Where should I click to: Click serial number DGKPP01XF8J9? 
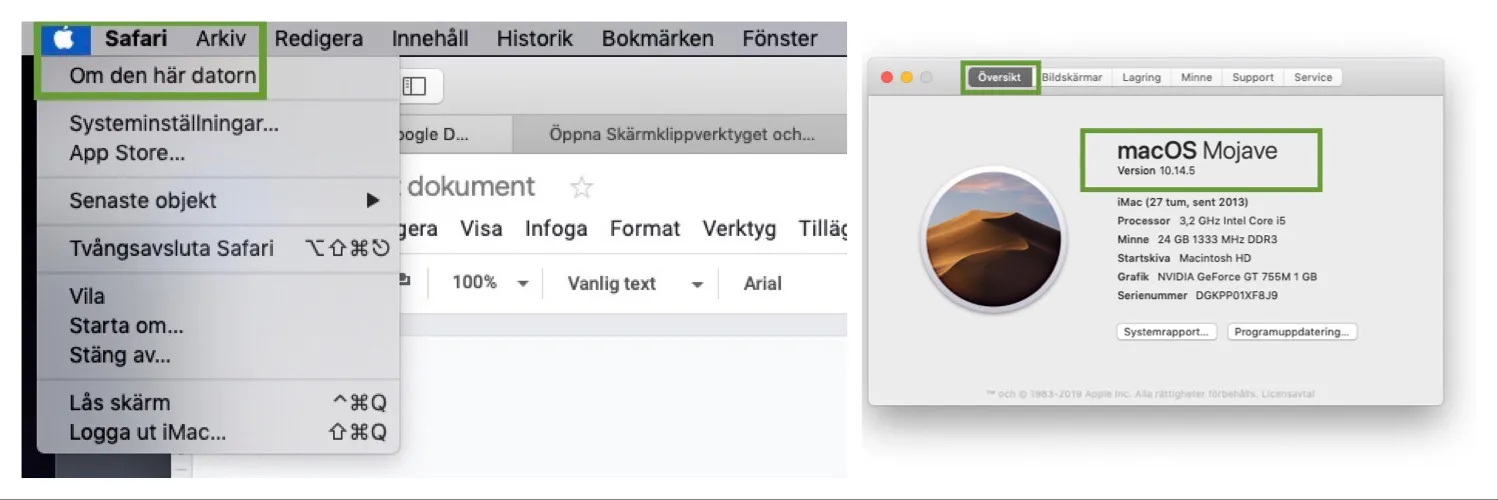point(1236,296)
